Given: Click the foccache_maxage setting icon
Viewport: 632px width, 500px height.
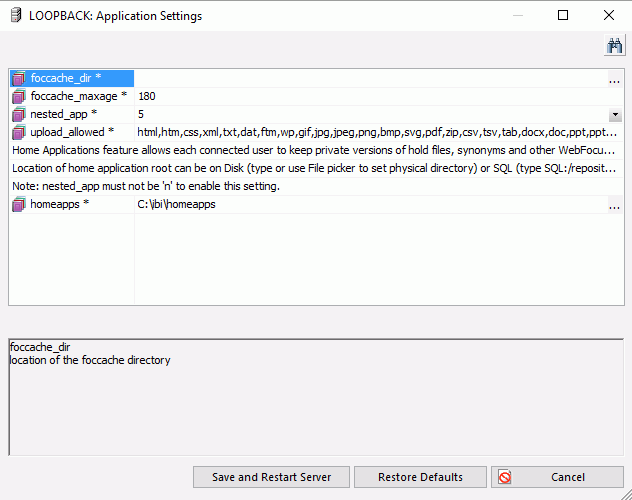Looking at the screenshot, I should coord(19,96).
